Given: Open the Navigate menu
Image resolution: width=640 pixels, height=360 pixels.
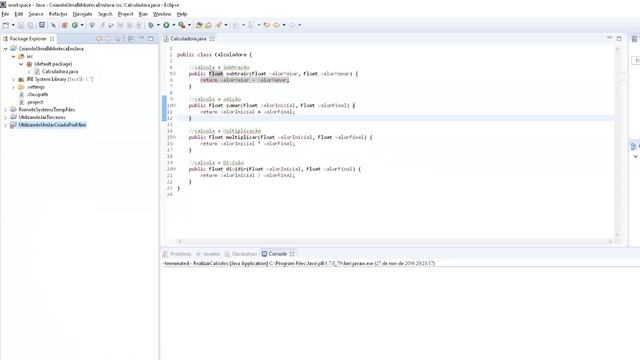Looking at the screenshot, I should (82, 14).
